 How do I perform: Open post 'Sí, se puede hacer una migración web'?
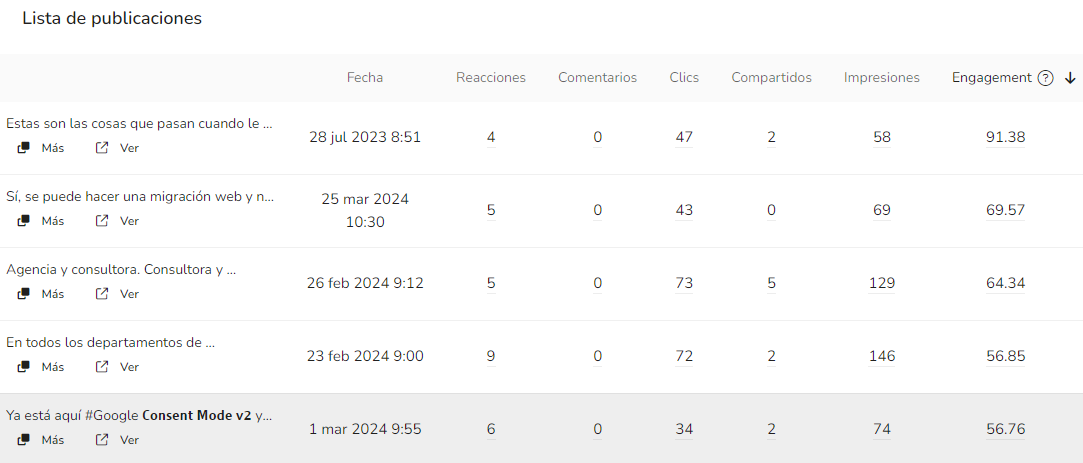click(140, 197)
